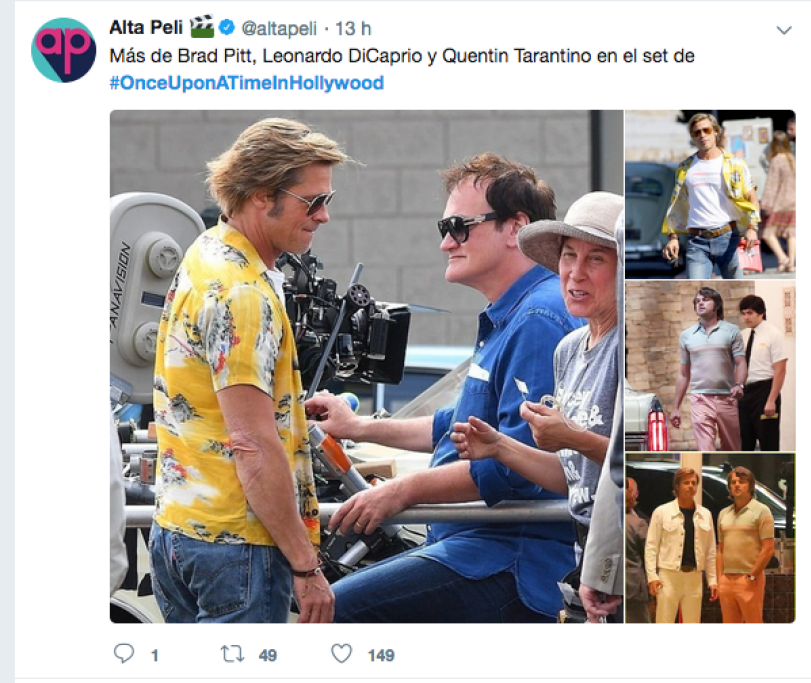Click the reply count 1
811x683 pixels.
pyautogui.click(x=154, y=656)
